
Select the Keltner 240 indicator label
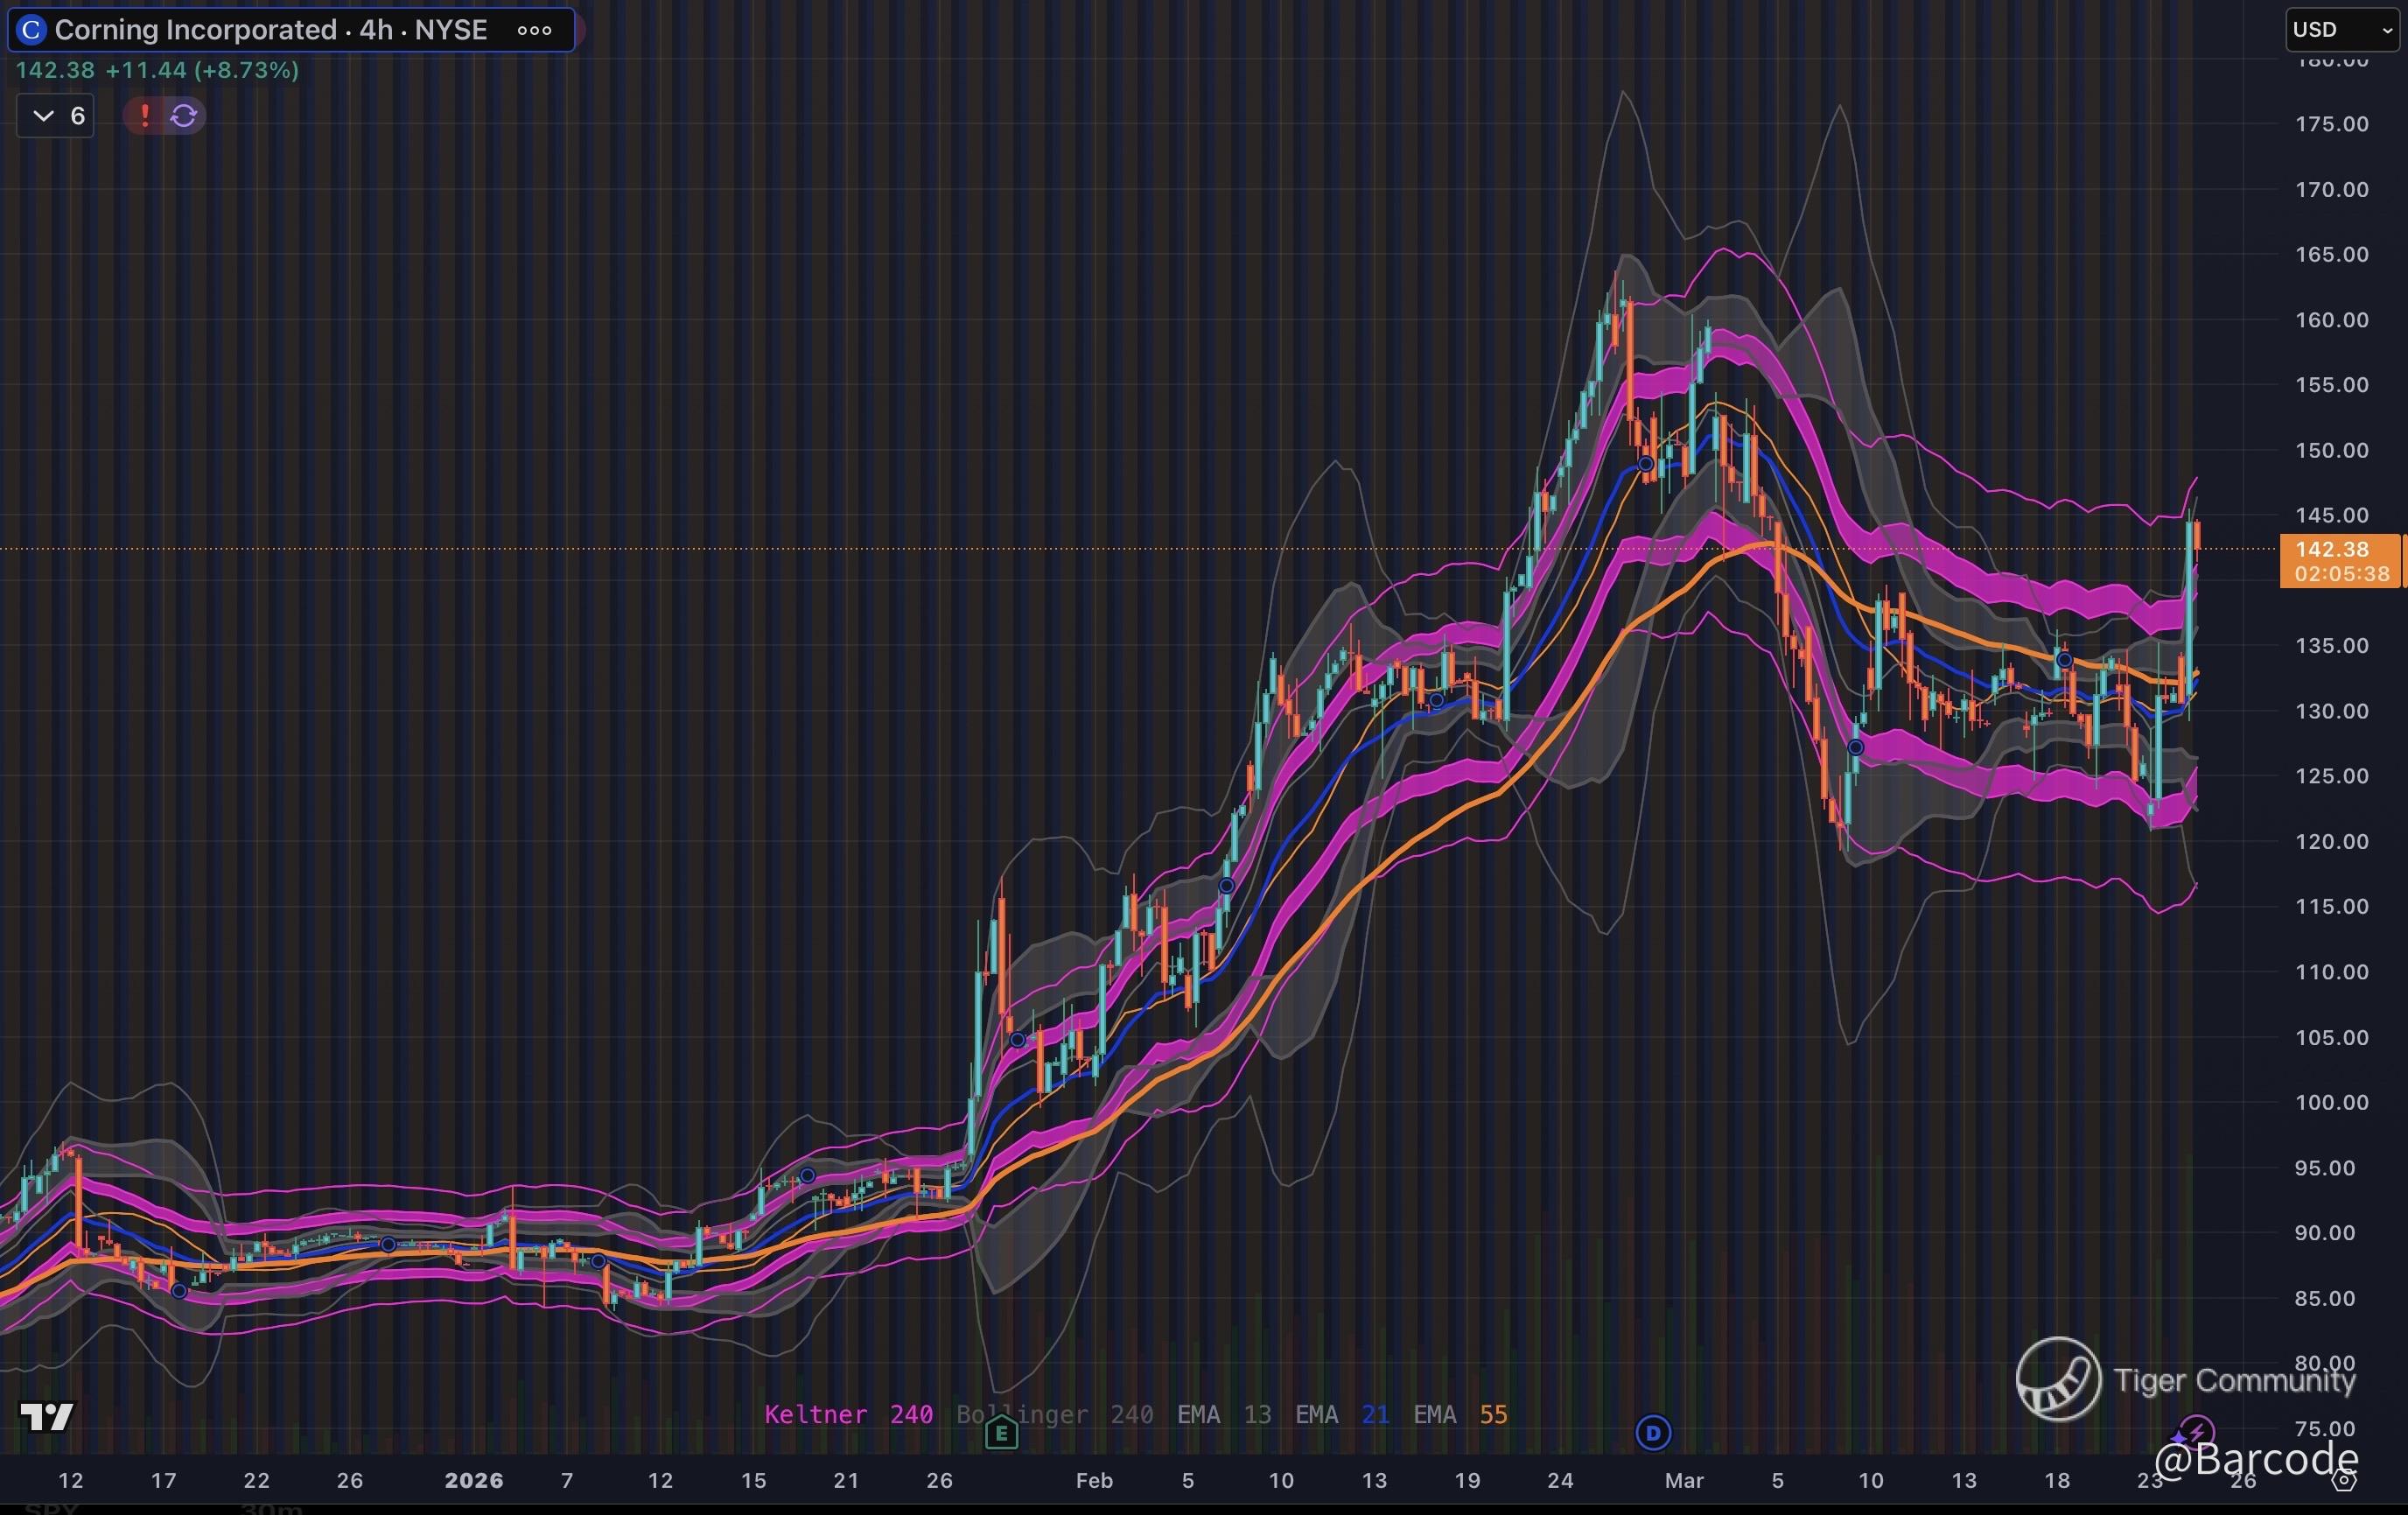pos(848,1414)
